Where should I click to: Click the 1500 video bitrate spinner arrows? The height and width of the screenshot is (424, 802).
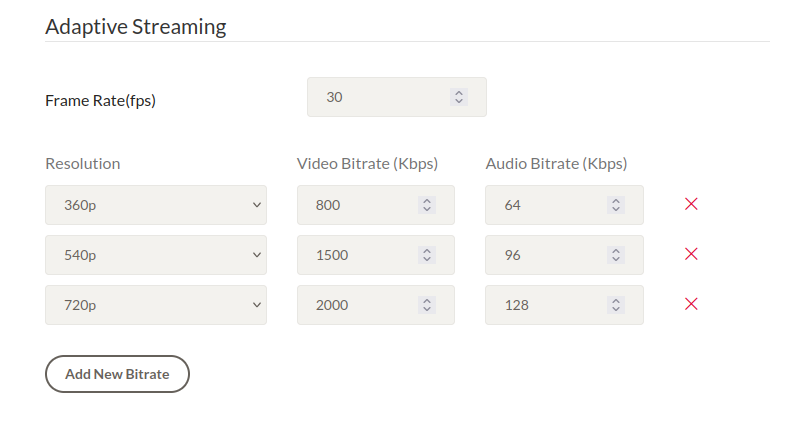(x=427, y=255)
